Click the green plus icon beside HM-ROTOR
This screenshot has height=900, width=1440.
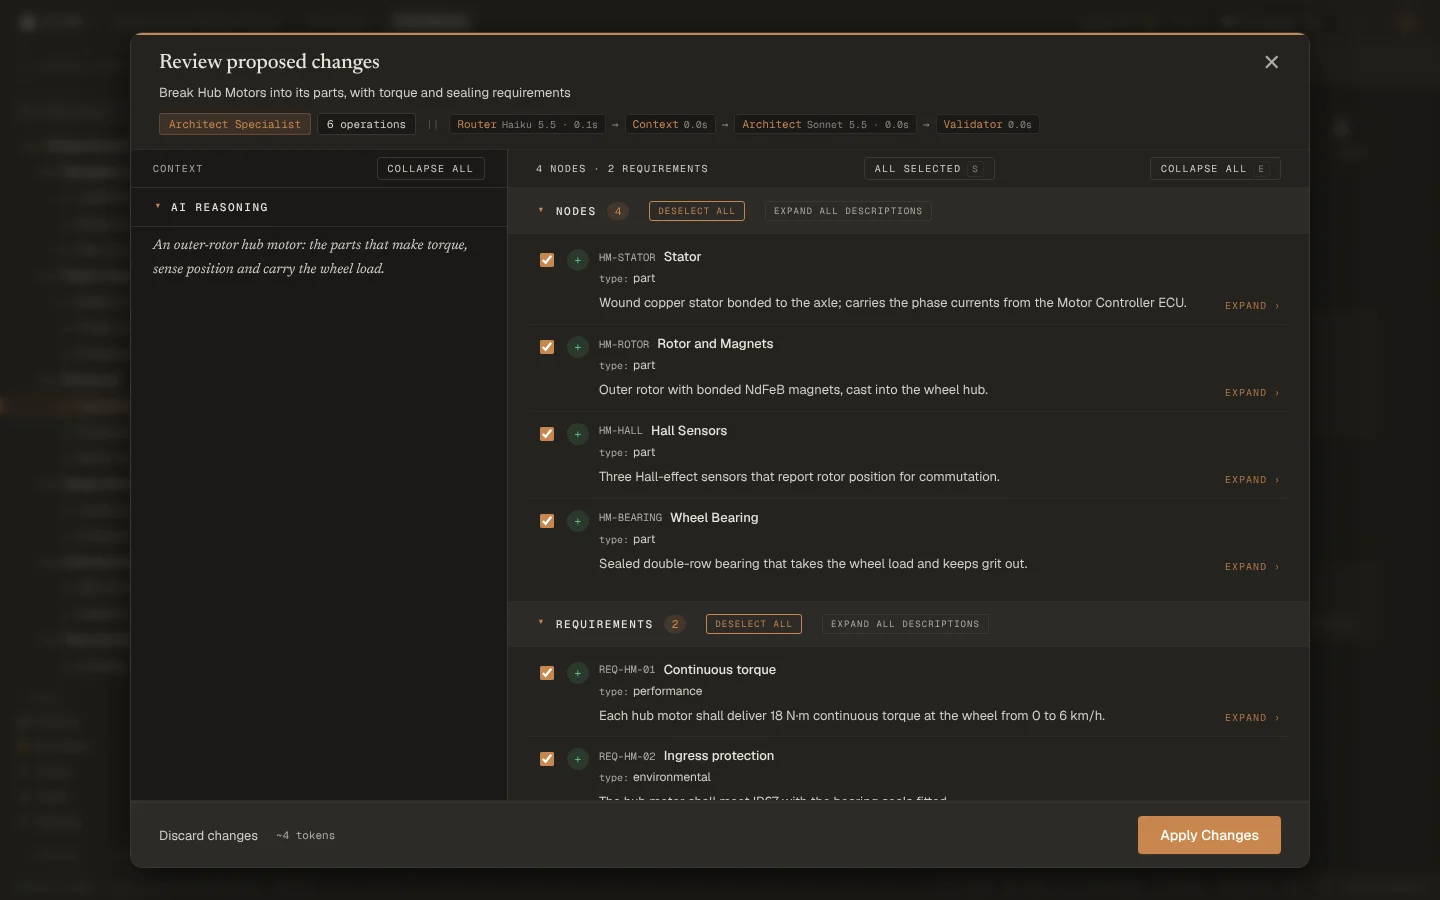(577, 347)
